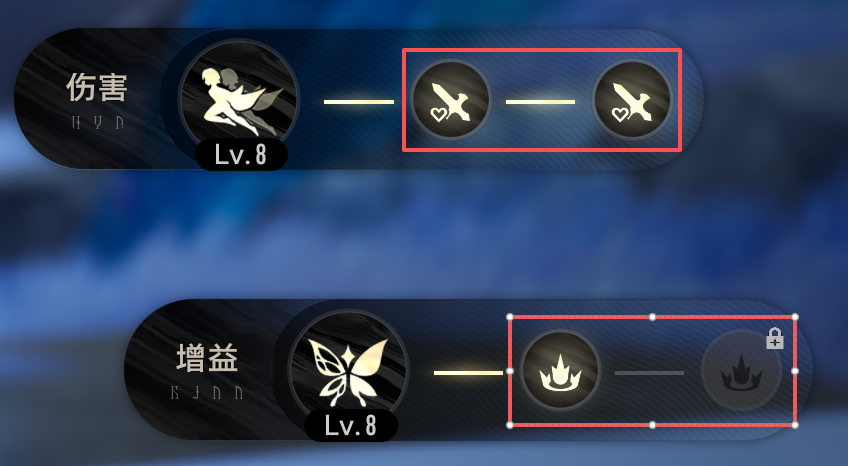Screen dimensions: 848x466
Task: Click the Lv. 8 badge under running figure
Action: [241, 155]
